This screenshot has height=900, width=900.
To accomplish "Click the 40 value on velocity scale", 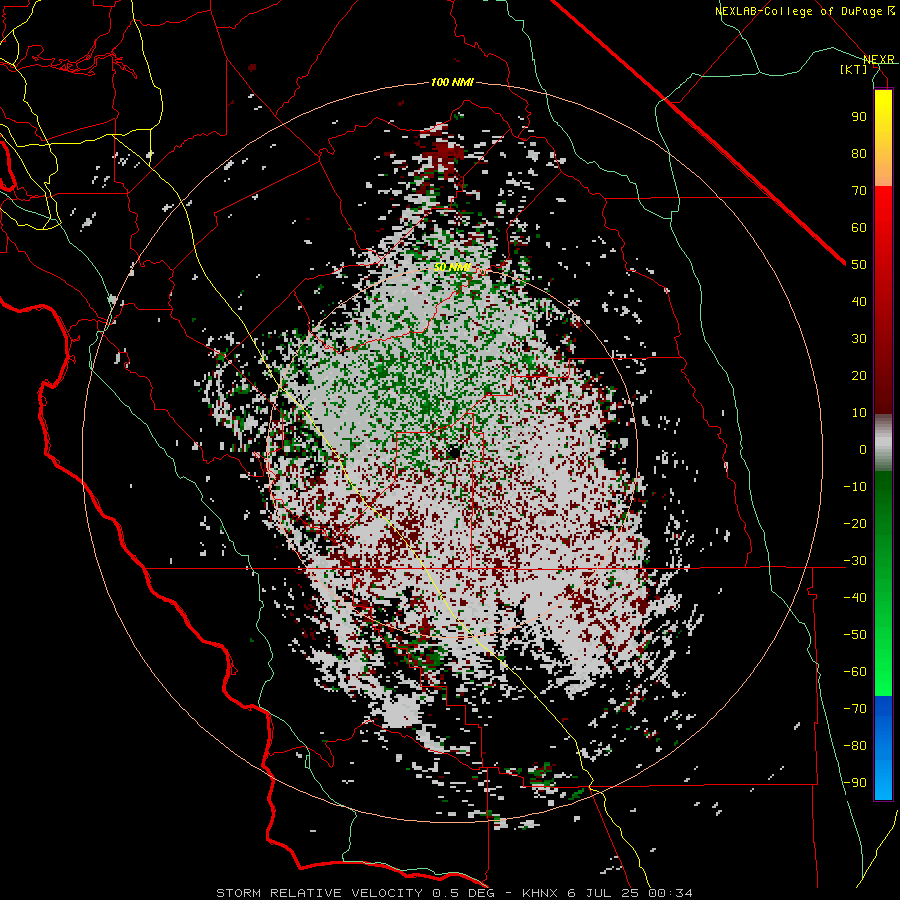I will (859, 301).
